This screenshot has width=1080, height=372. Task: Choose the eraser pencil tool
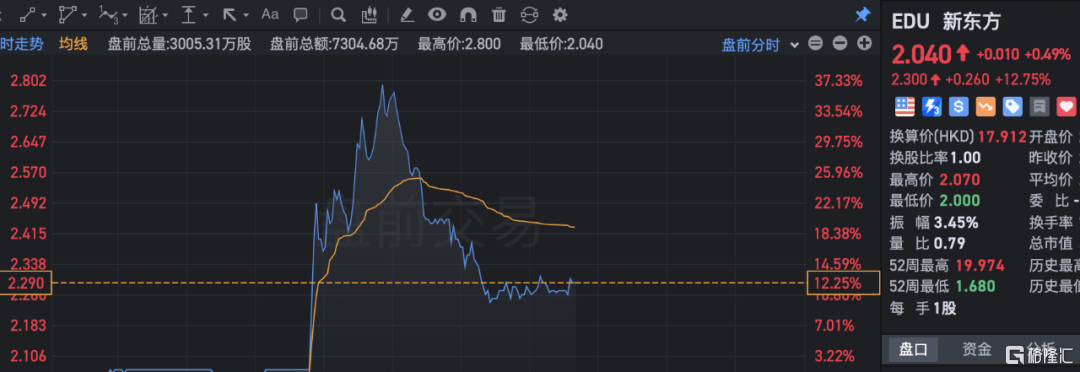(406, 14)
